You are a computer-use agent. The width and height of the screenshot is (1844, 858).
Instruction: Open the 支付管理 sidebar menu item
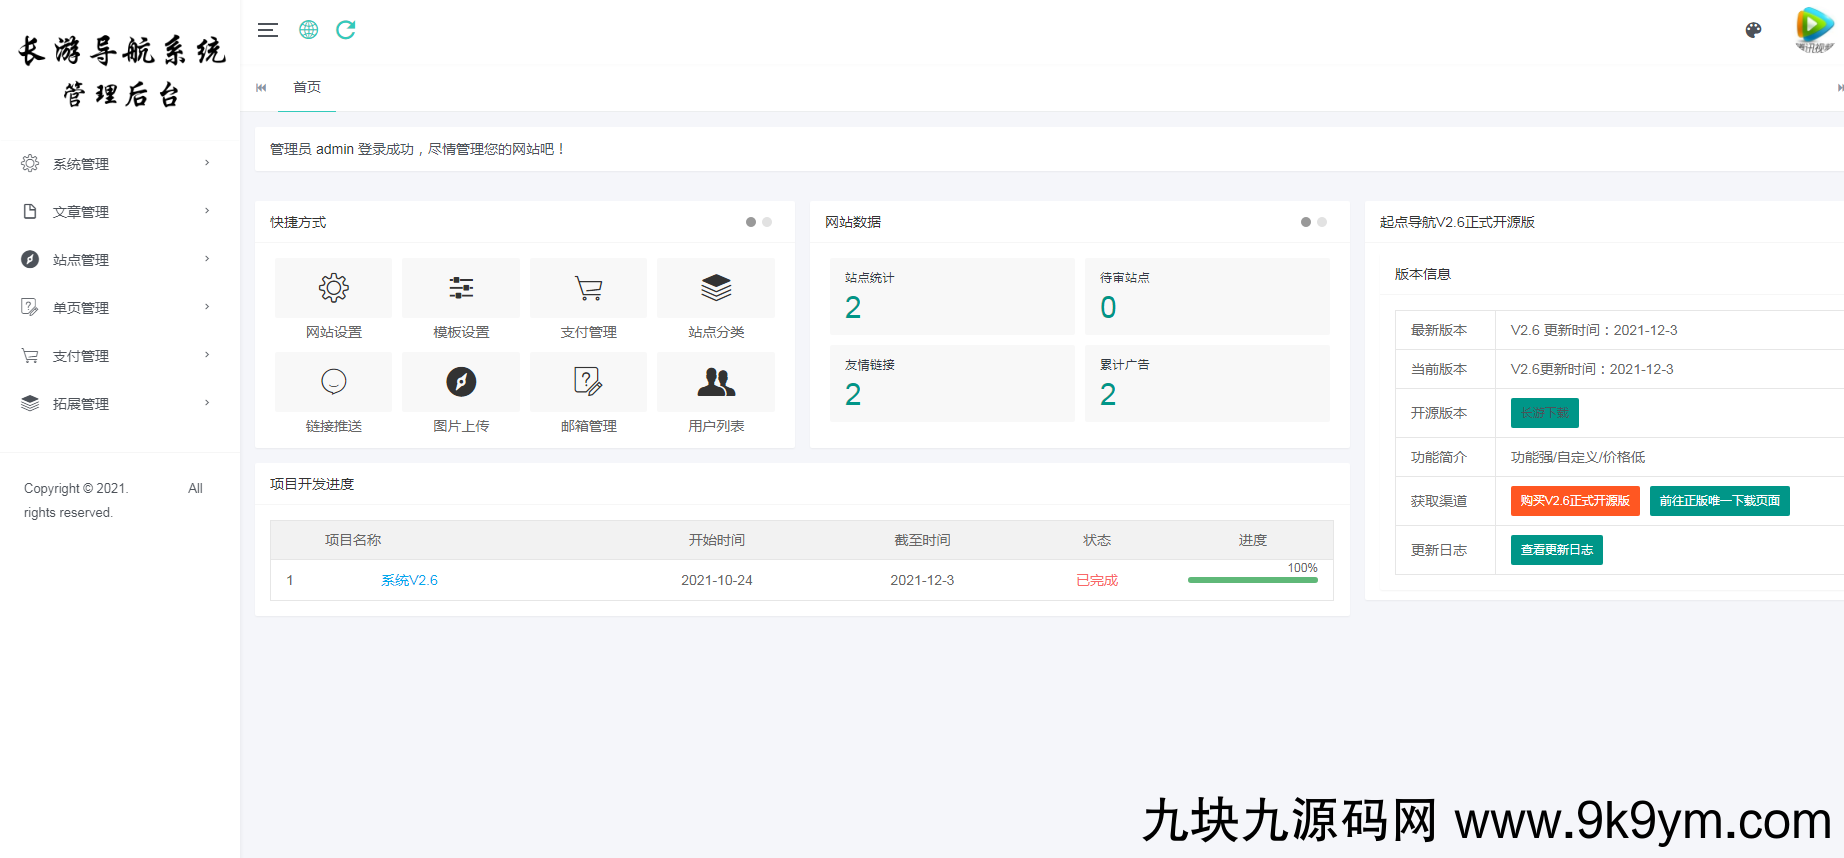pyautogui.click(x=115, y=356)
